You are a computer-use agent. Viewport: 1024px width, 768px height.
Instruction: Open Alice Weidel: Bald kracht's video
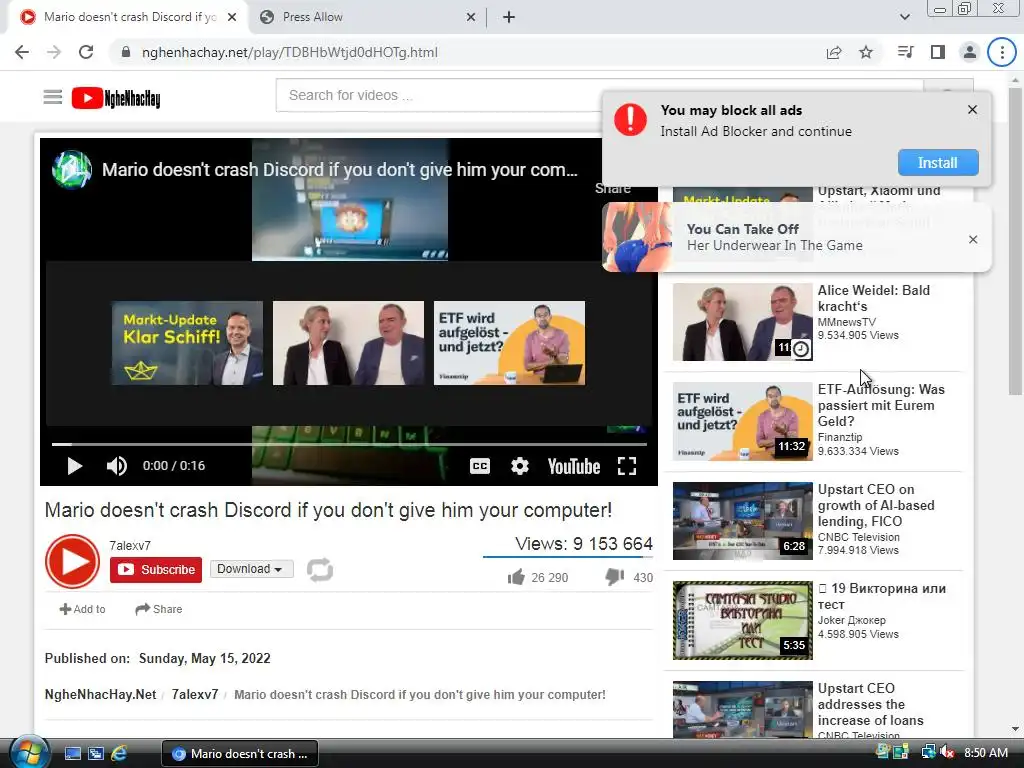(874, 298)
